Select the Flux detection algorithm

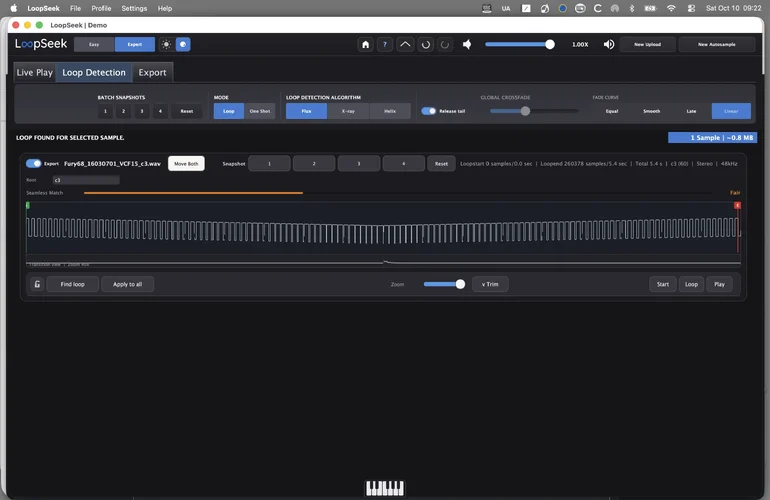click(306, 111)
